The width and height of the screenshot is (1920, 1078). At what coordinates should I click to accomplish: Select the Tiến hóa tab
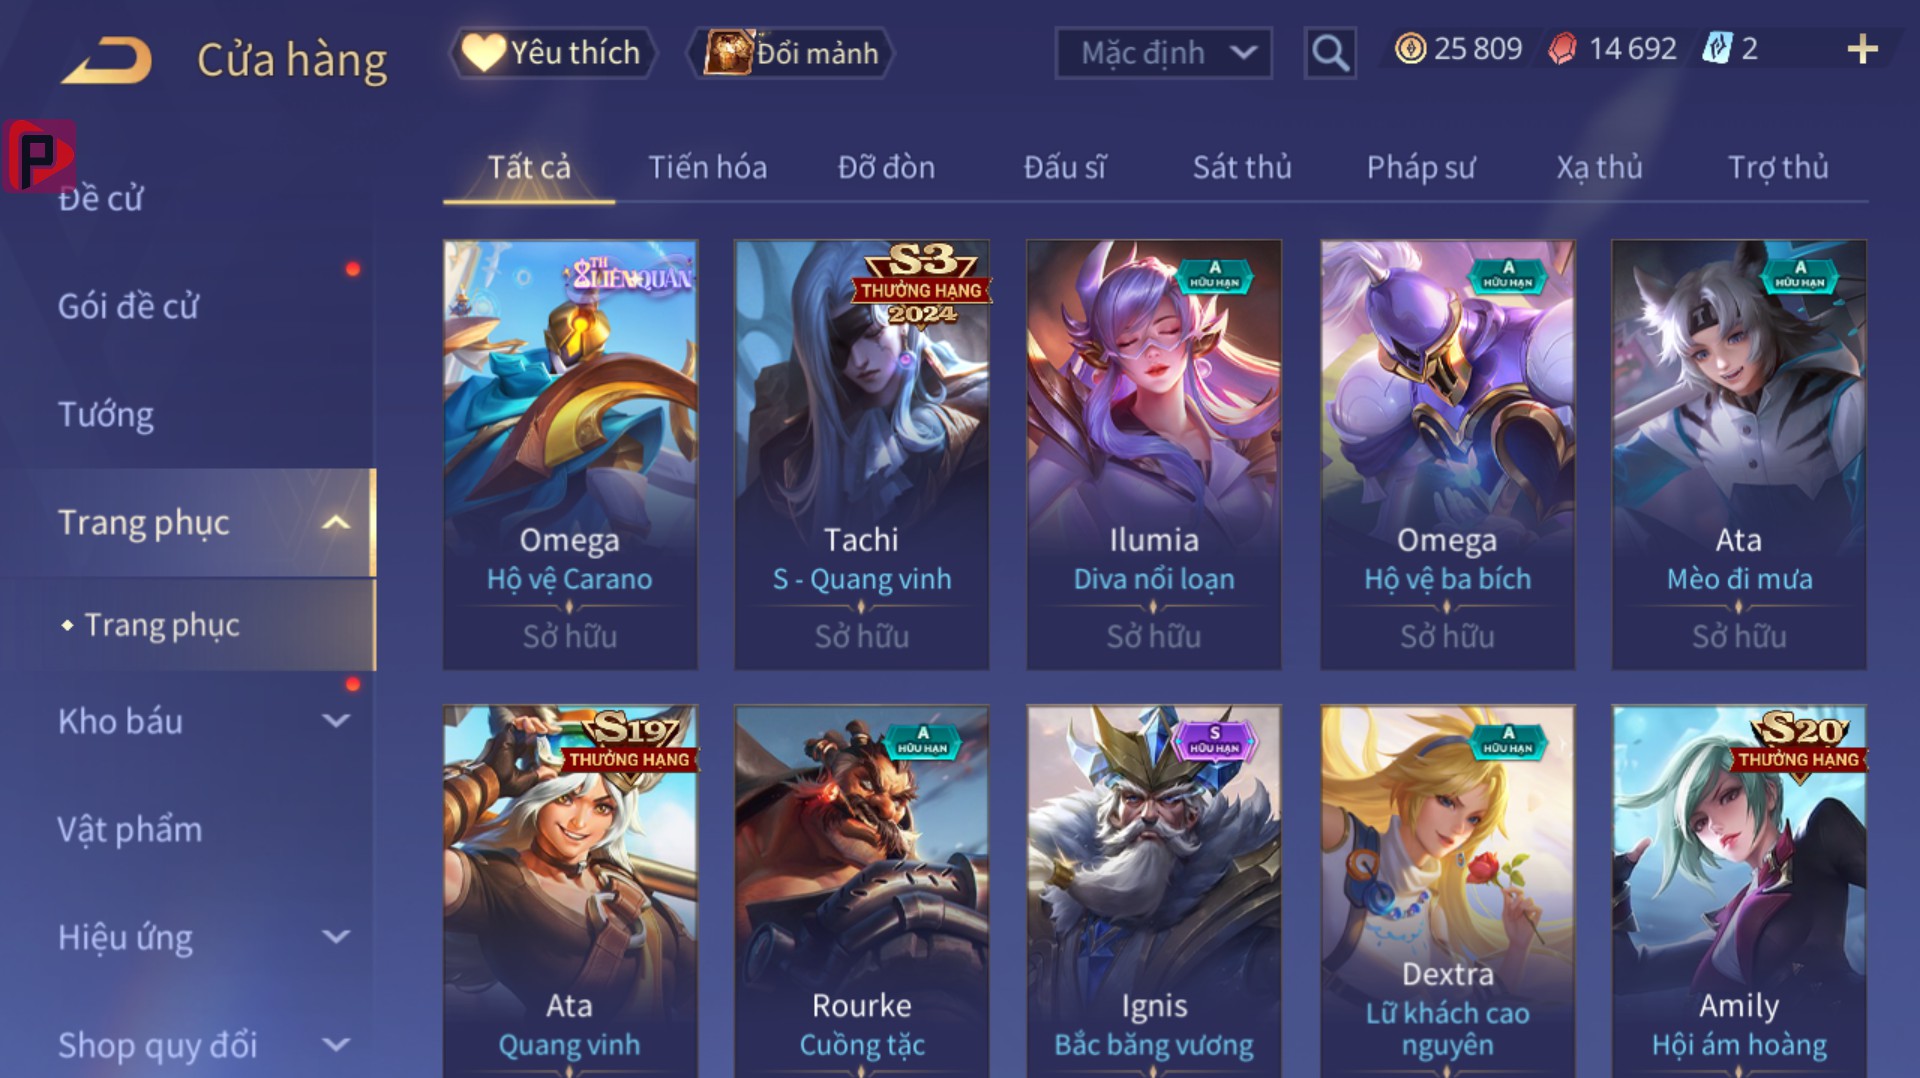pos(707,167)
